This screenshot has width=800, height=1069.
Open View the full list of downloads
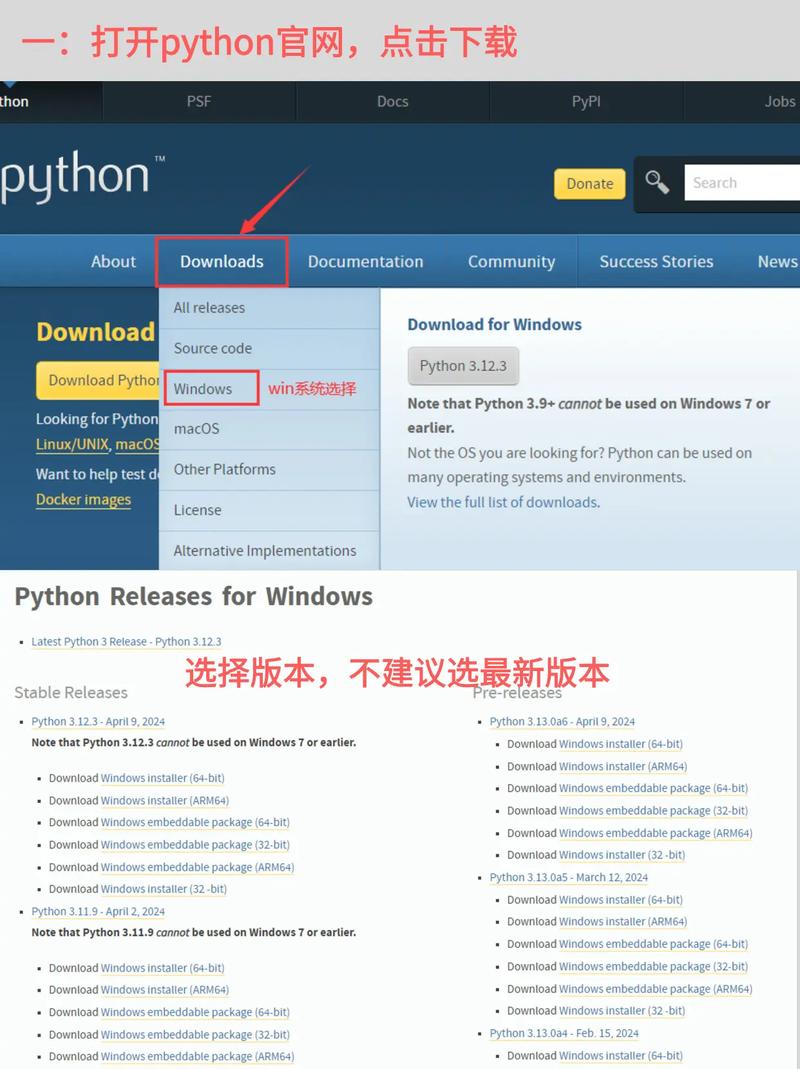(502, 502)
